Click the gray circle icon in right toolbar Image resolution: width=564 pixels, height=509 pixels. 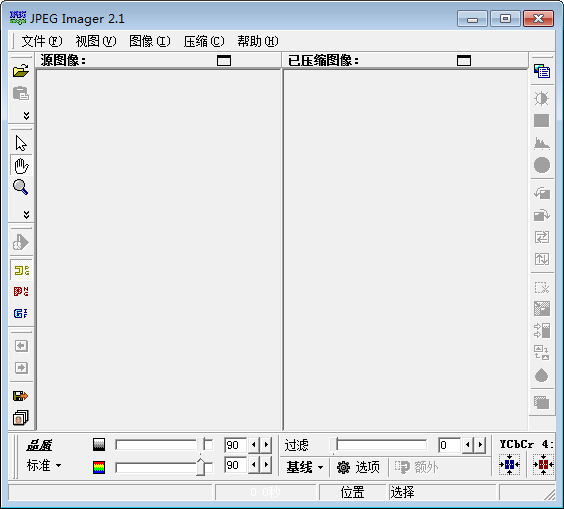click(x=542, y=165)
